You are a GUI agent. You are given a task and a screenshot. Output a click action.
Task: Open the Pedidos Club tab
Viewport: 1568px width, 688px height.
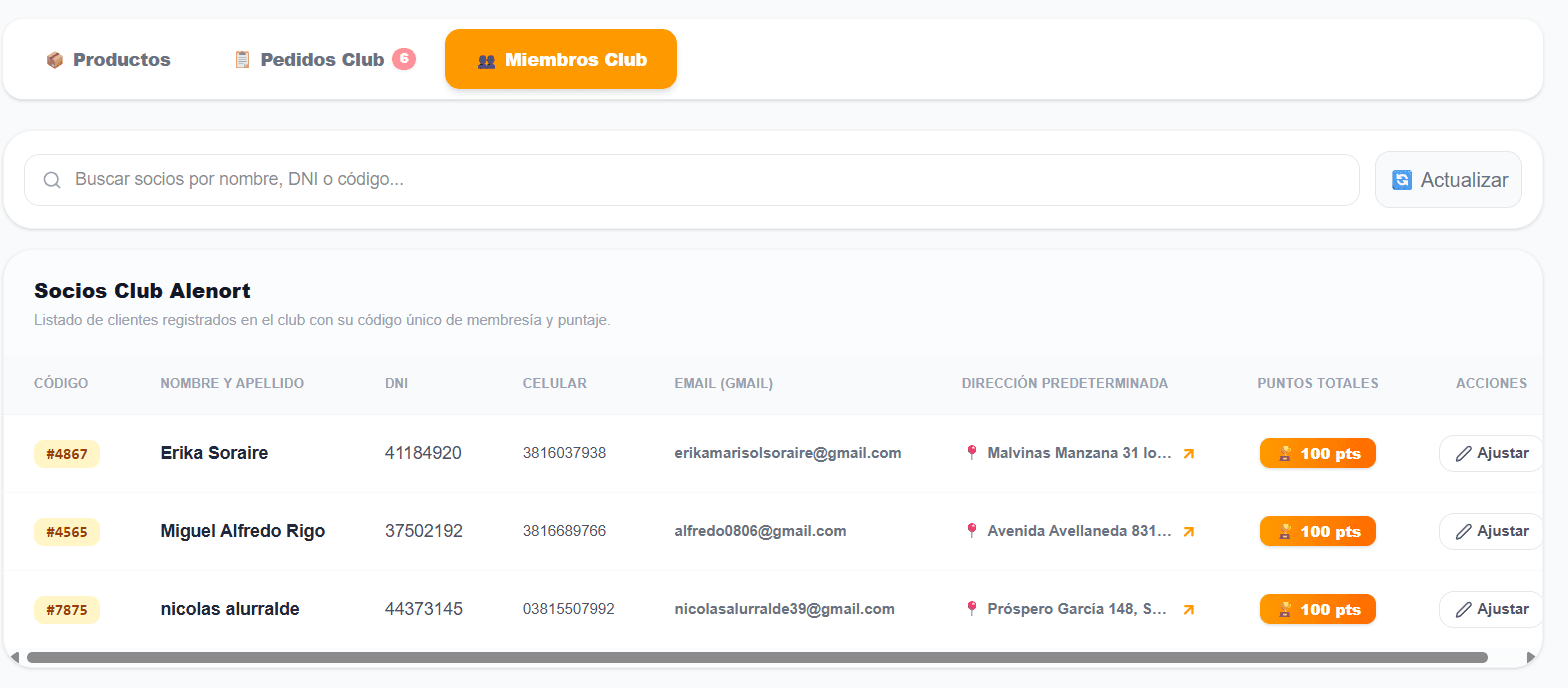pos(324,60)
